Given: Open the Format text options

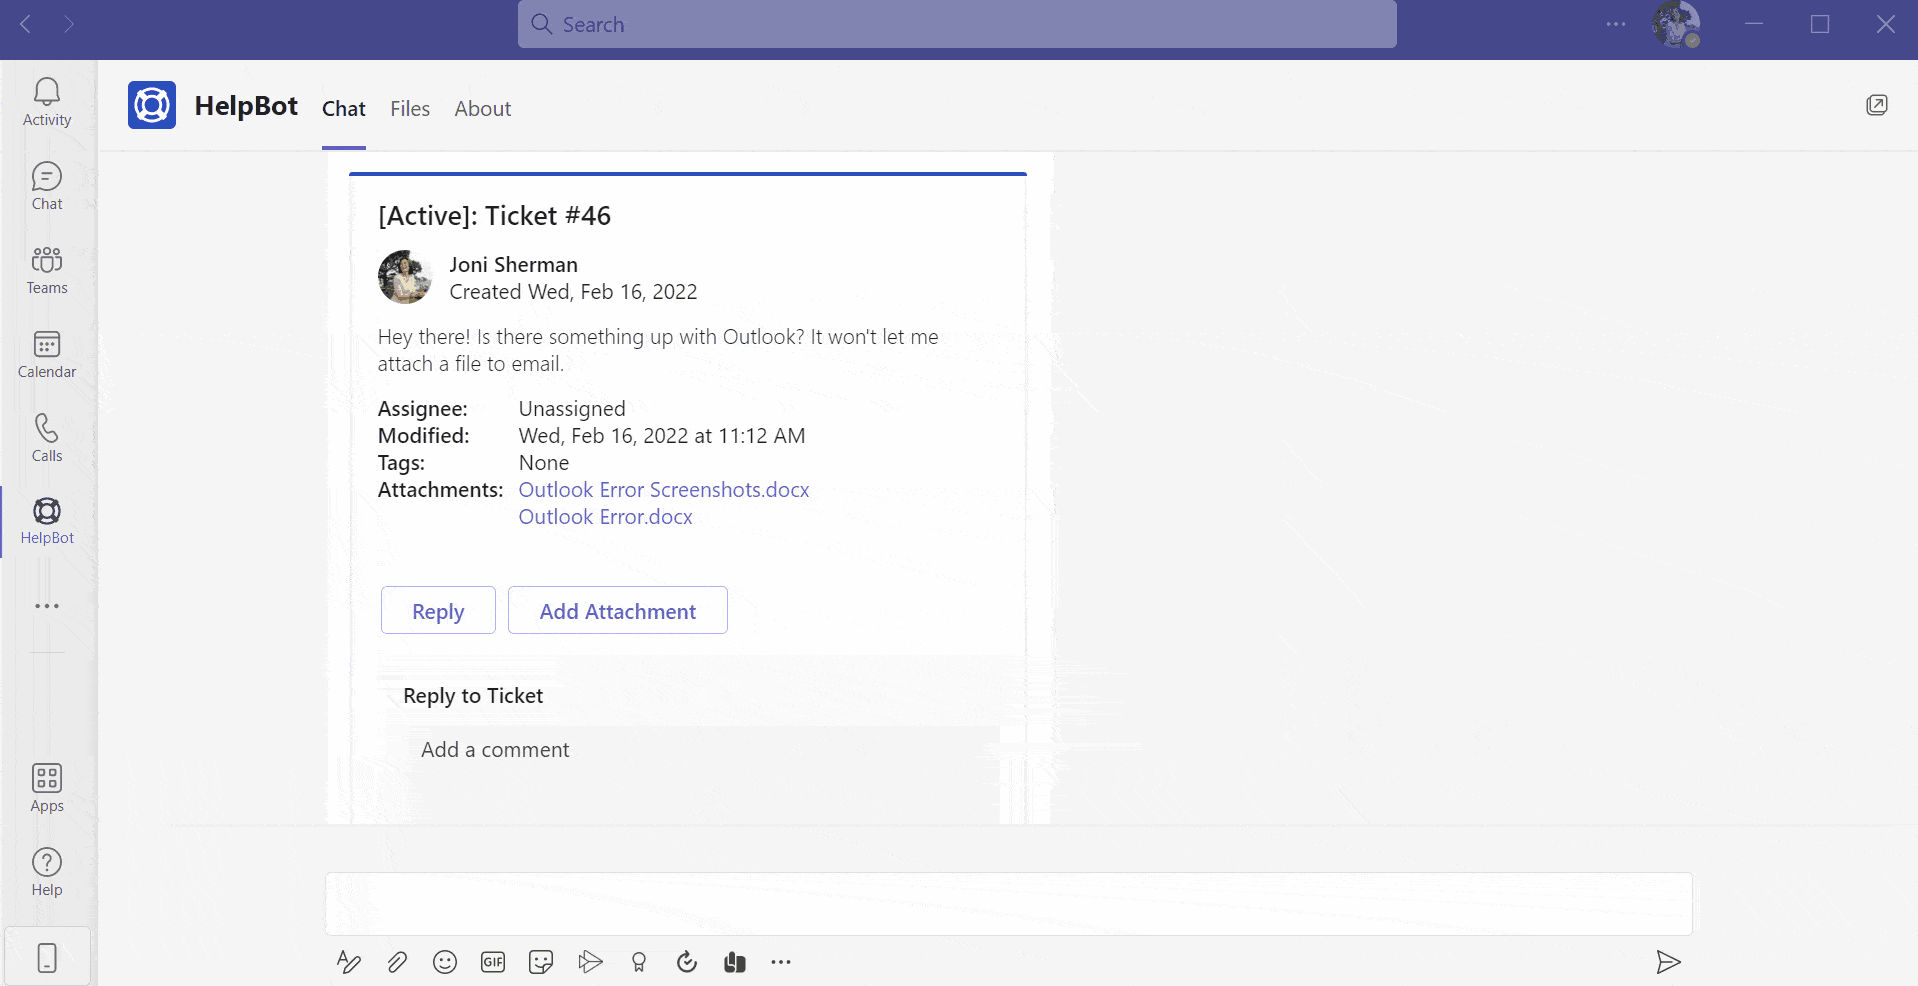Looking at the screenshot, I should pos(349,962).
